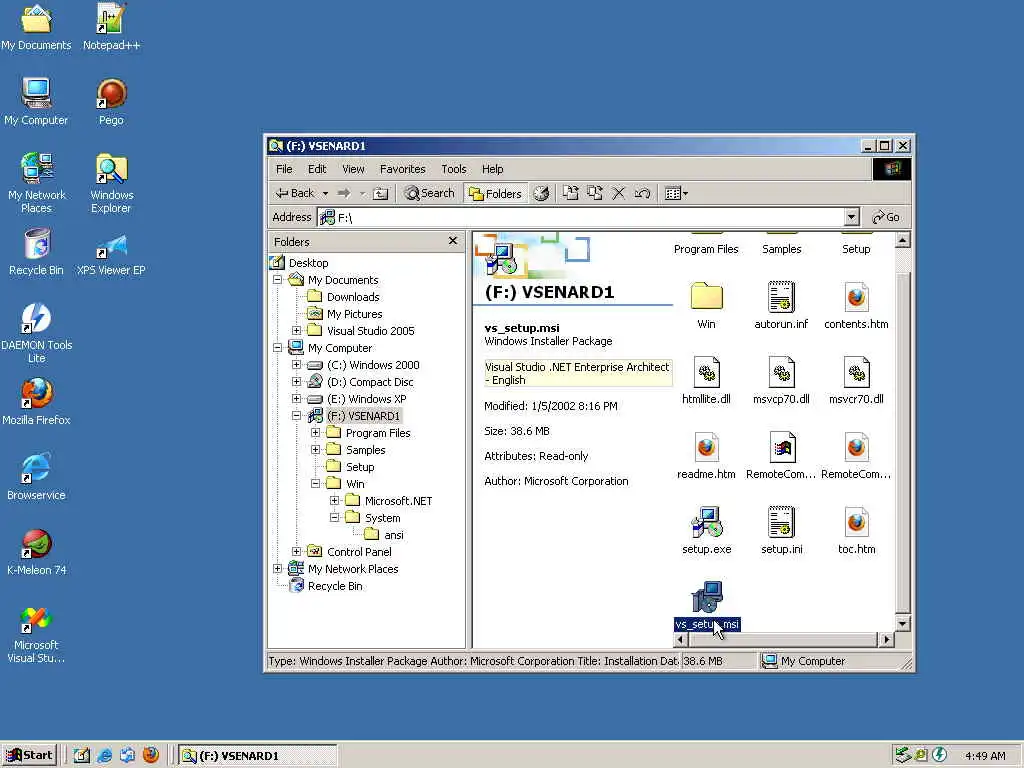The width and height of the screenshot is (1024, 768).
Task: Select the readme.htm file
Action: 707,455
